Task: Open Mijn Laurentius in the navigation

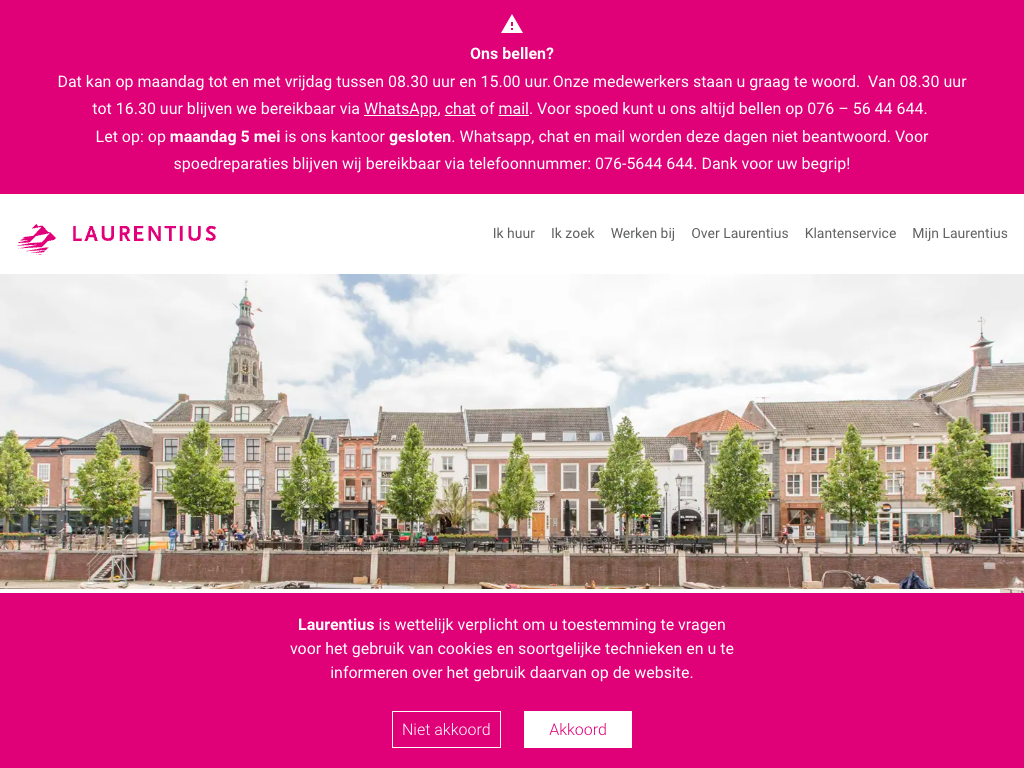Action: pos(959,233)
